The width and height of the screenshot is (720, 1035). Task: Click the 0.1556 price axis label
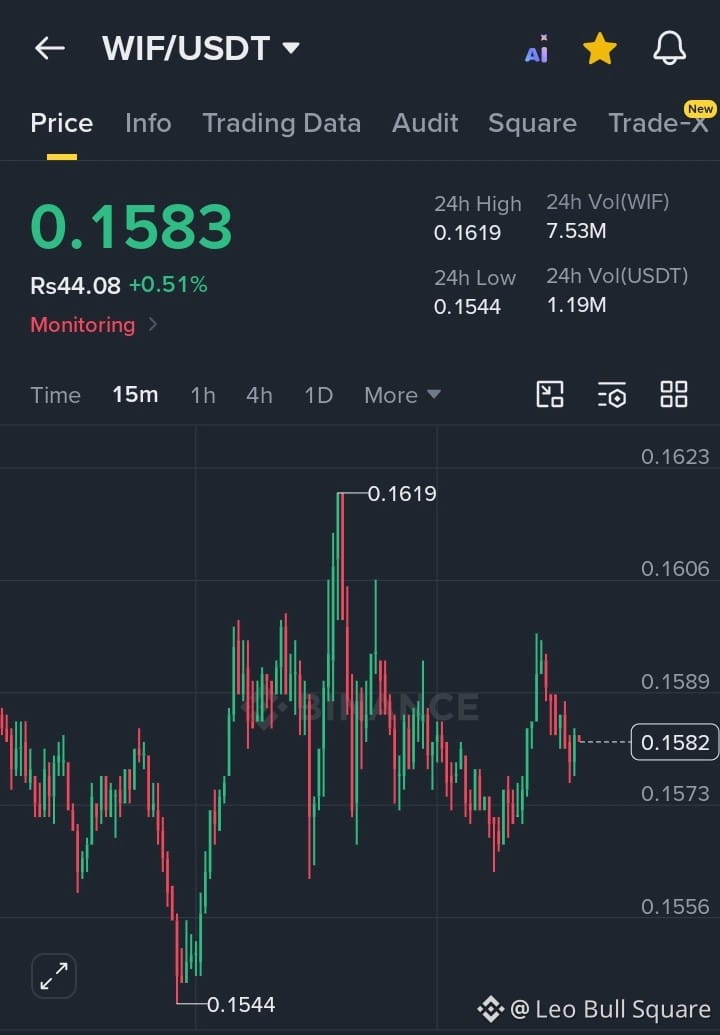(675, 906)
